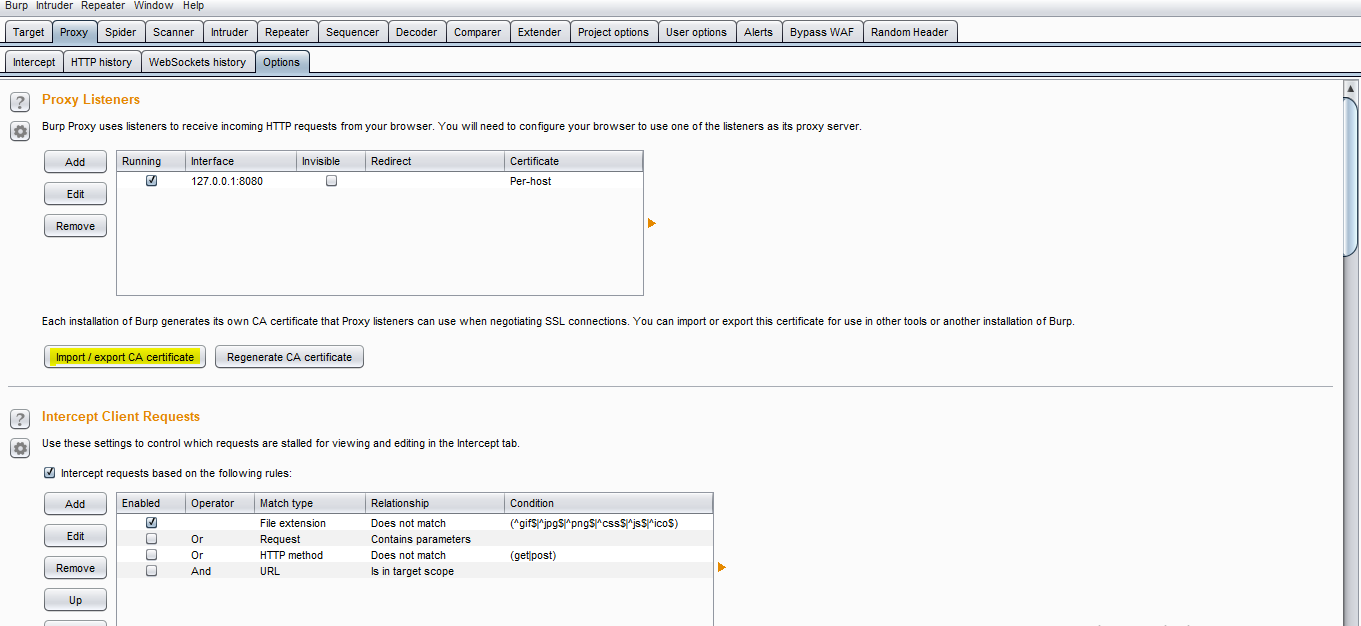Expand the Proxy Listeners table arrow
1361x626 pixels.
pos(652,223)
